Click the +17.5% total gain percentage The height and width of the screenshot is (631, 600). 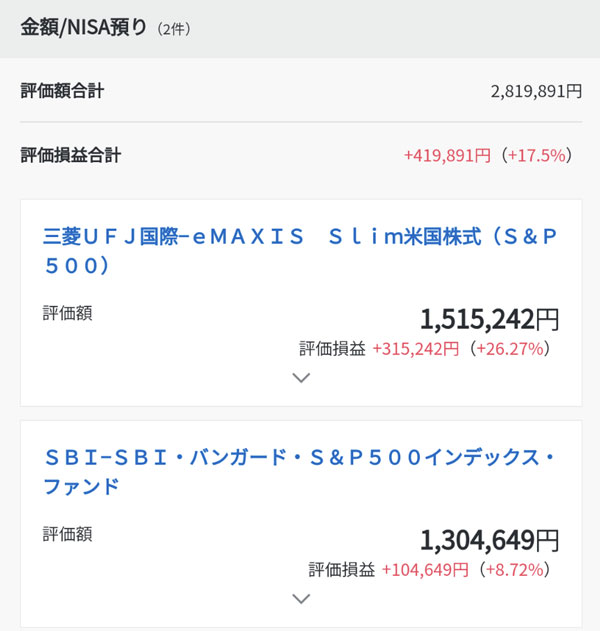point(538,155)
